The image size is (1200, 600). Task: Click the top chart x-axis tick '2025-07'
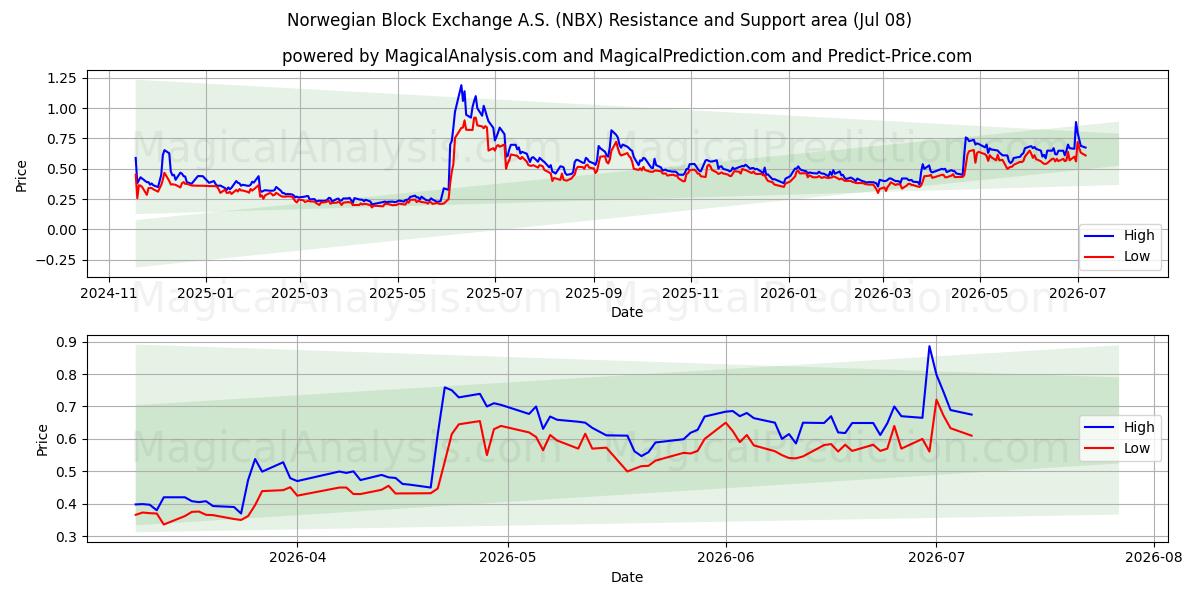[x=494, y=294]
